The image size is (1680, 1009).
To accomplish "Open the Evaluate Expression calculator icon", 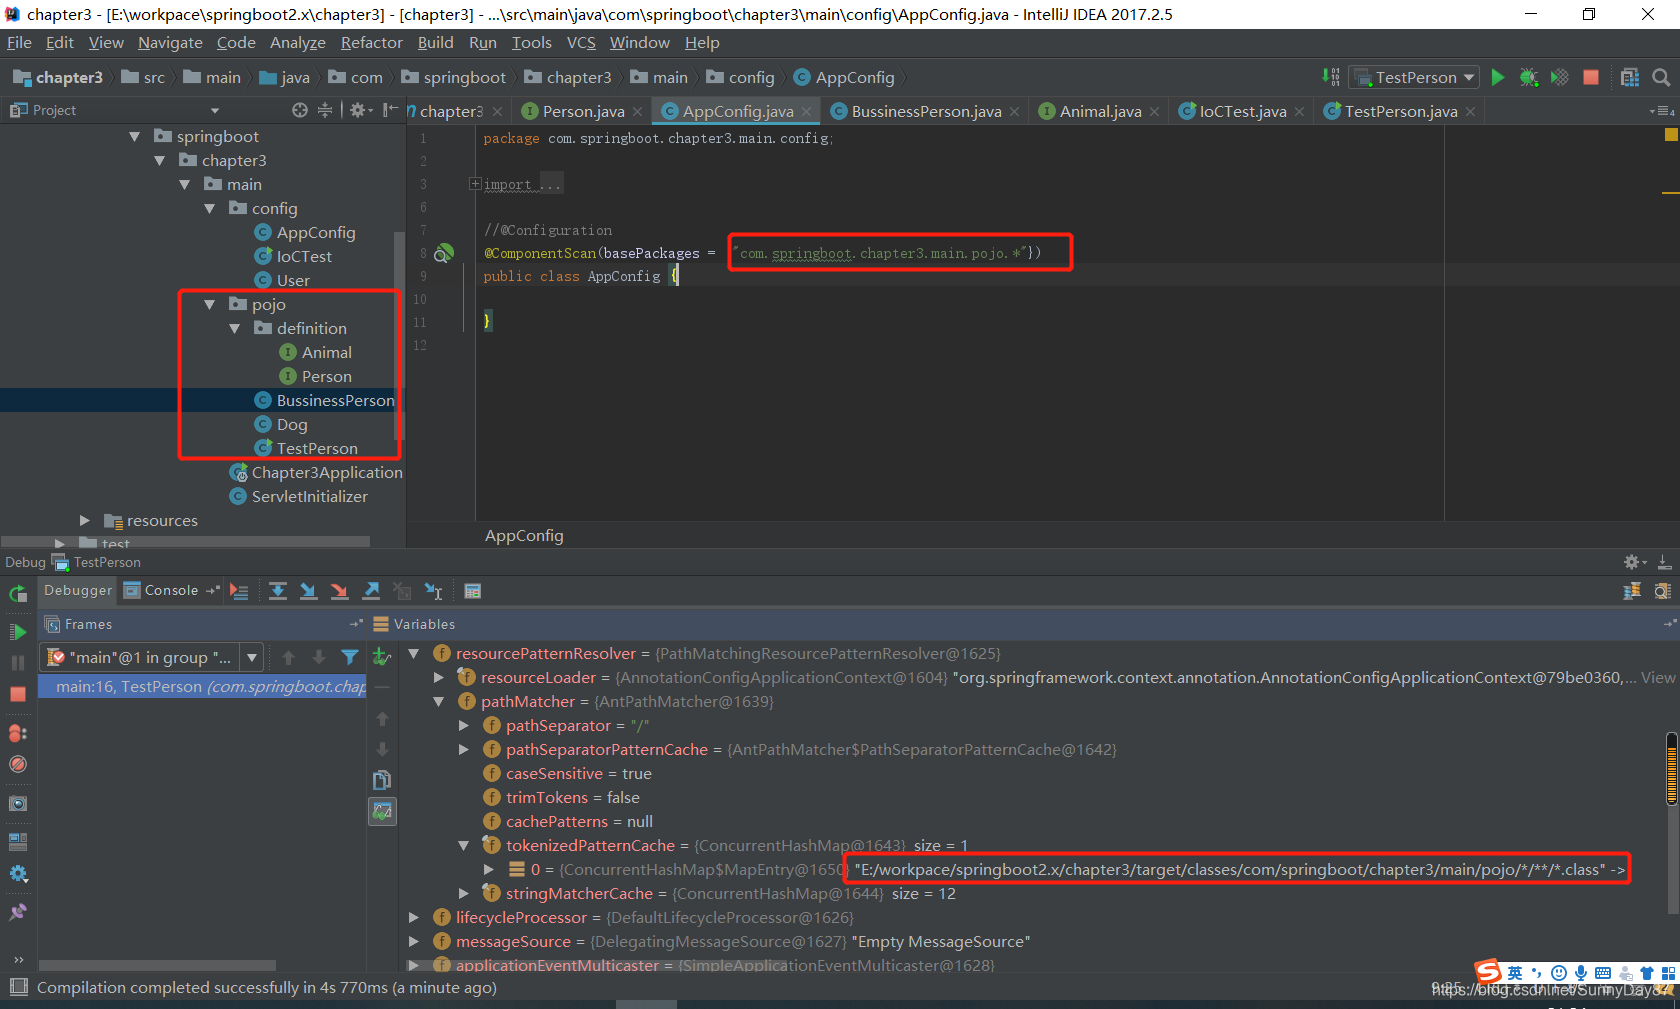I will [473, 591].
